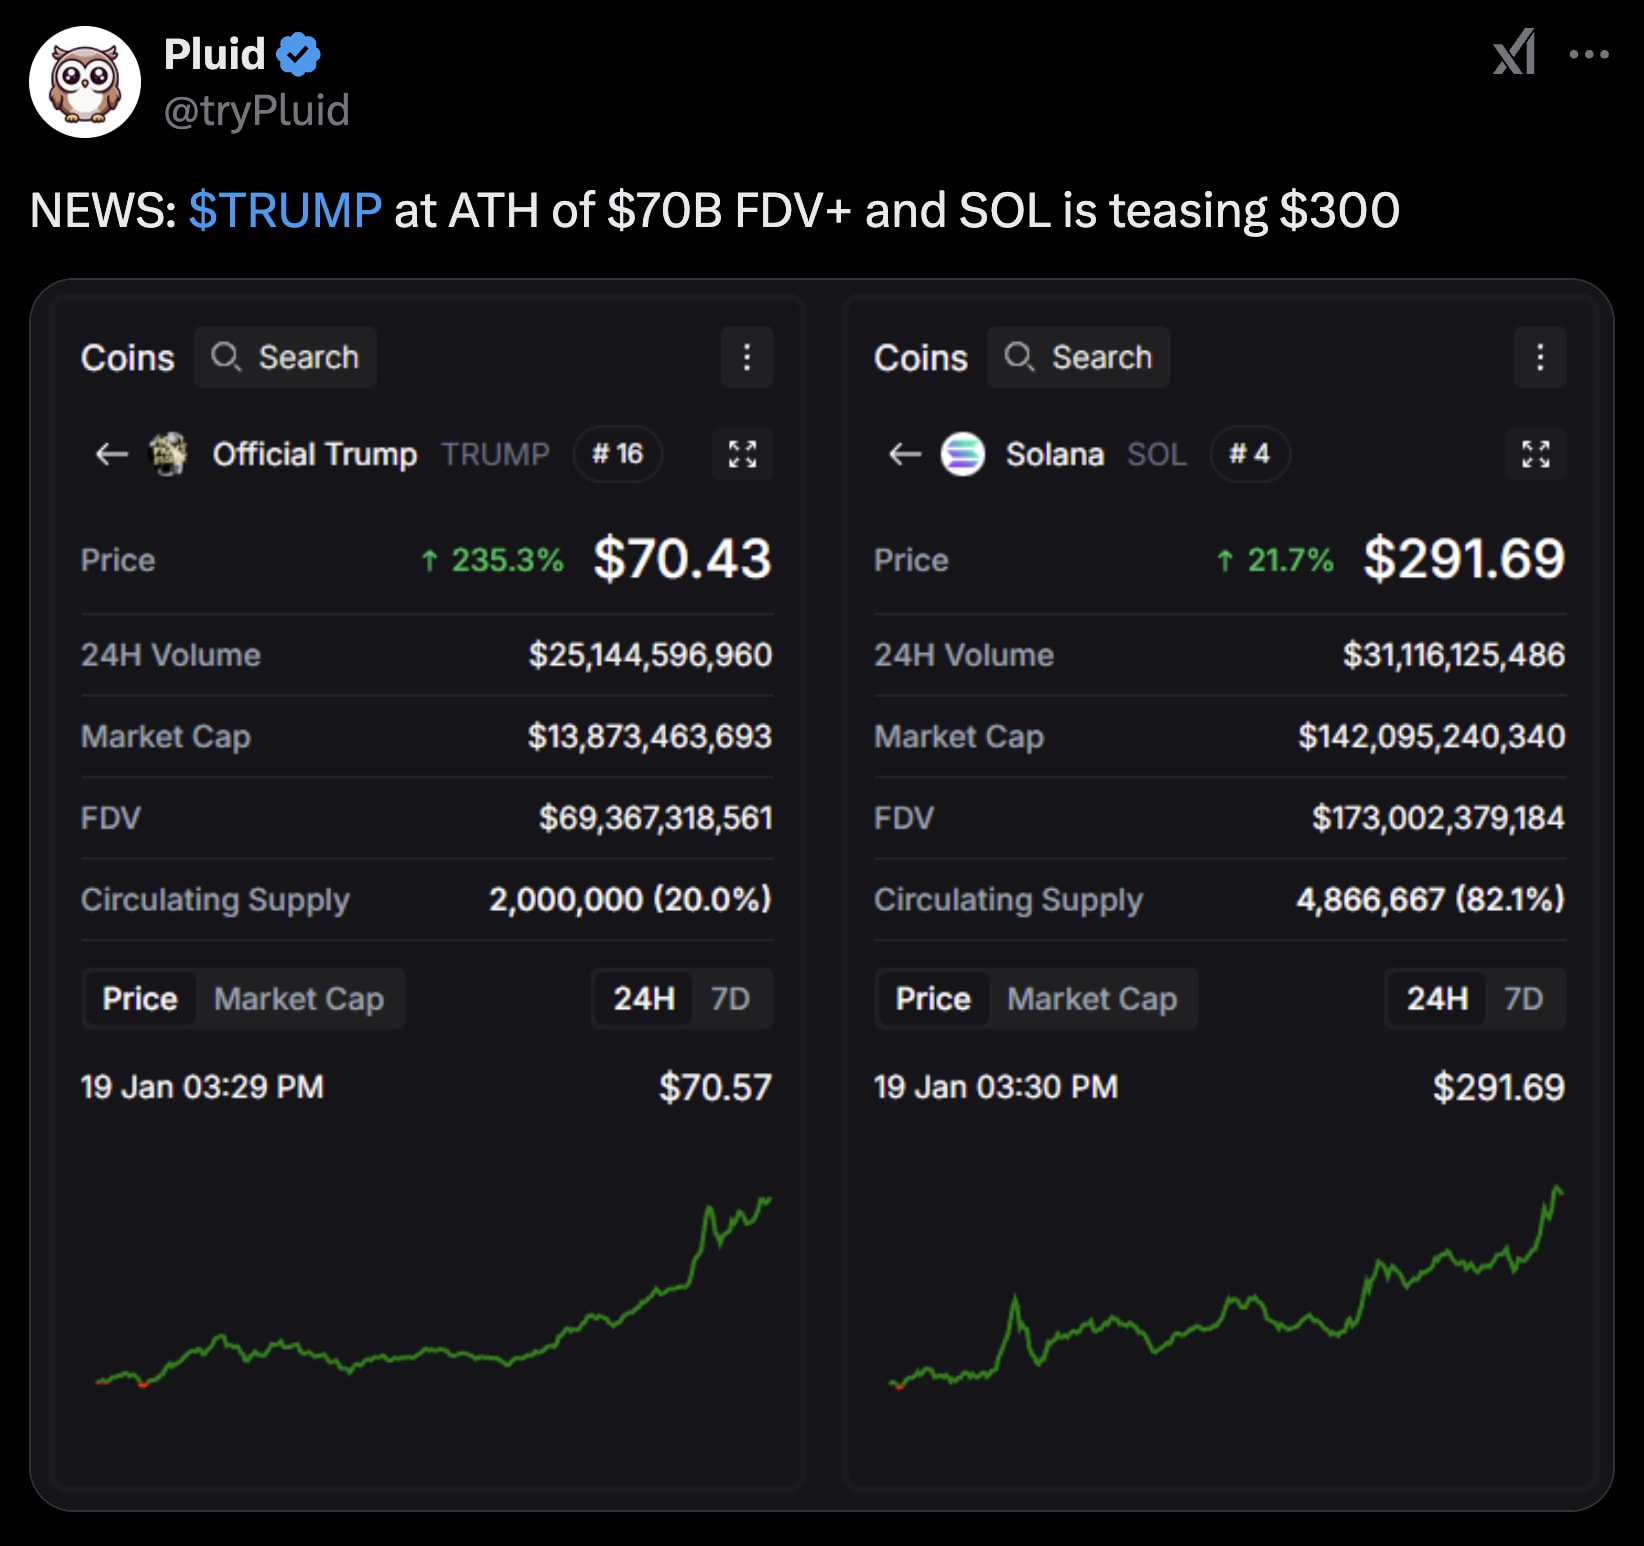Click the $69,367,318,561 FDV value
The image size is (1644, 1546).
656,818
